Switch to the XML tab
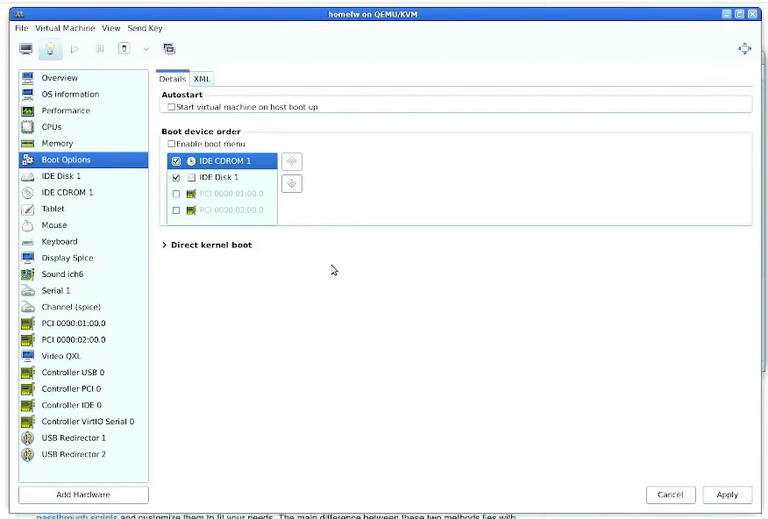Image resolution: width=768 pixels, height=519 pixels. coord(201,79)
